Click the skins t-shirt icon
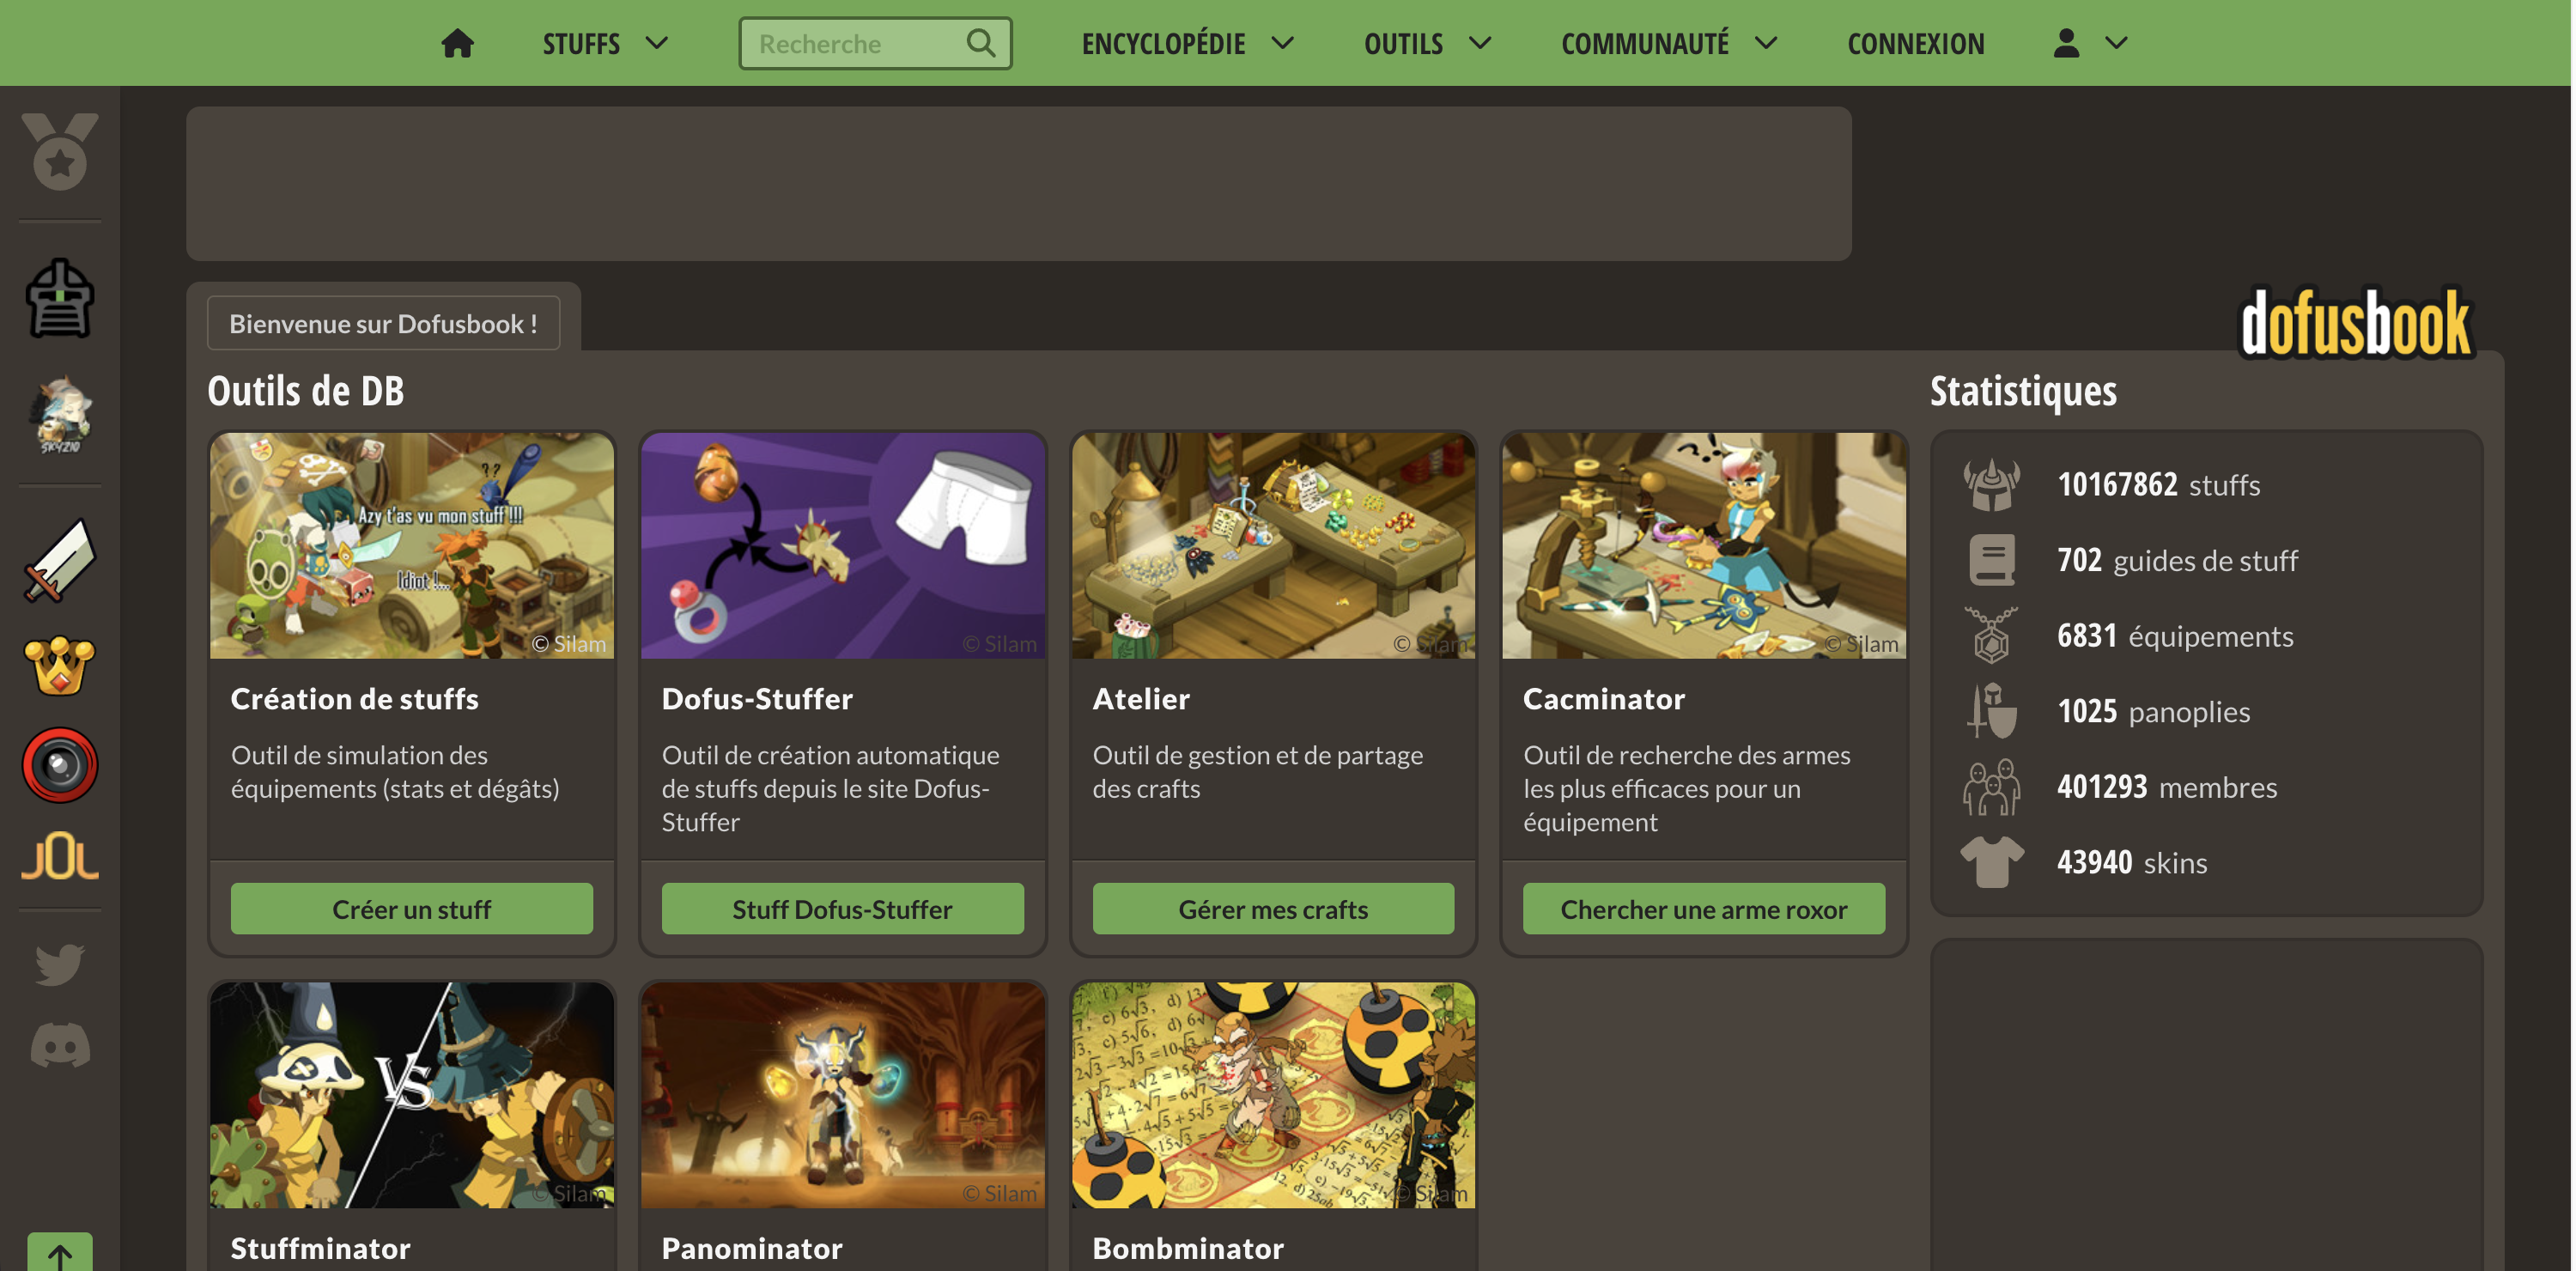Viewport: 2576px width, 1271px height. (1992, 862)
